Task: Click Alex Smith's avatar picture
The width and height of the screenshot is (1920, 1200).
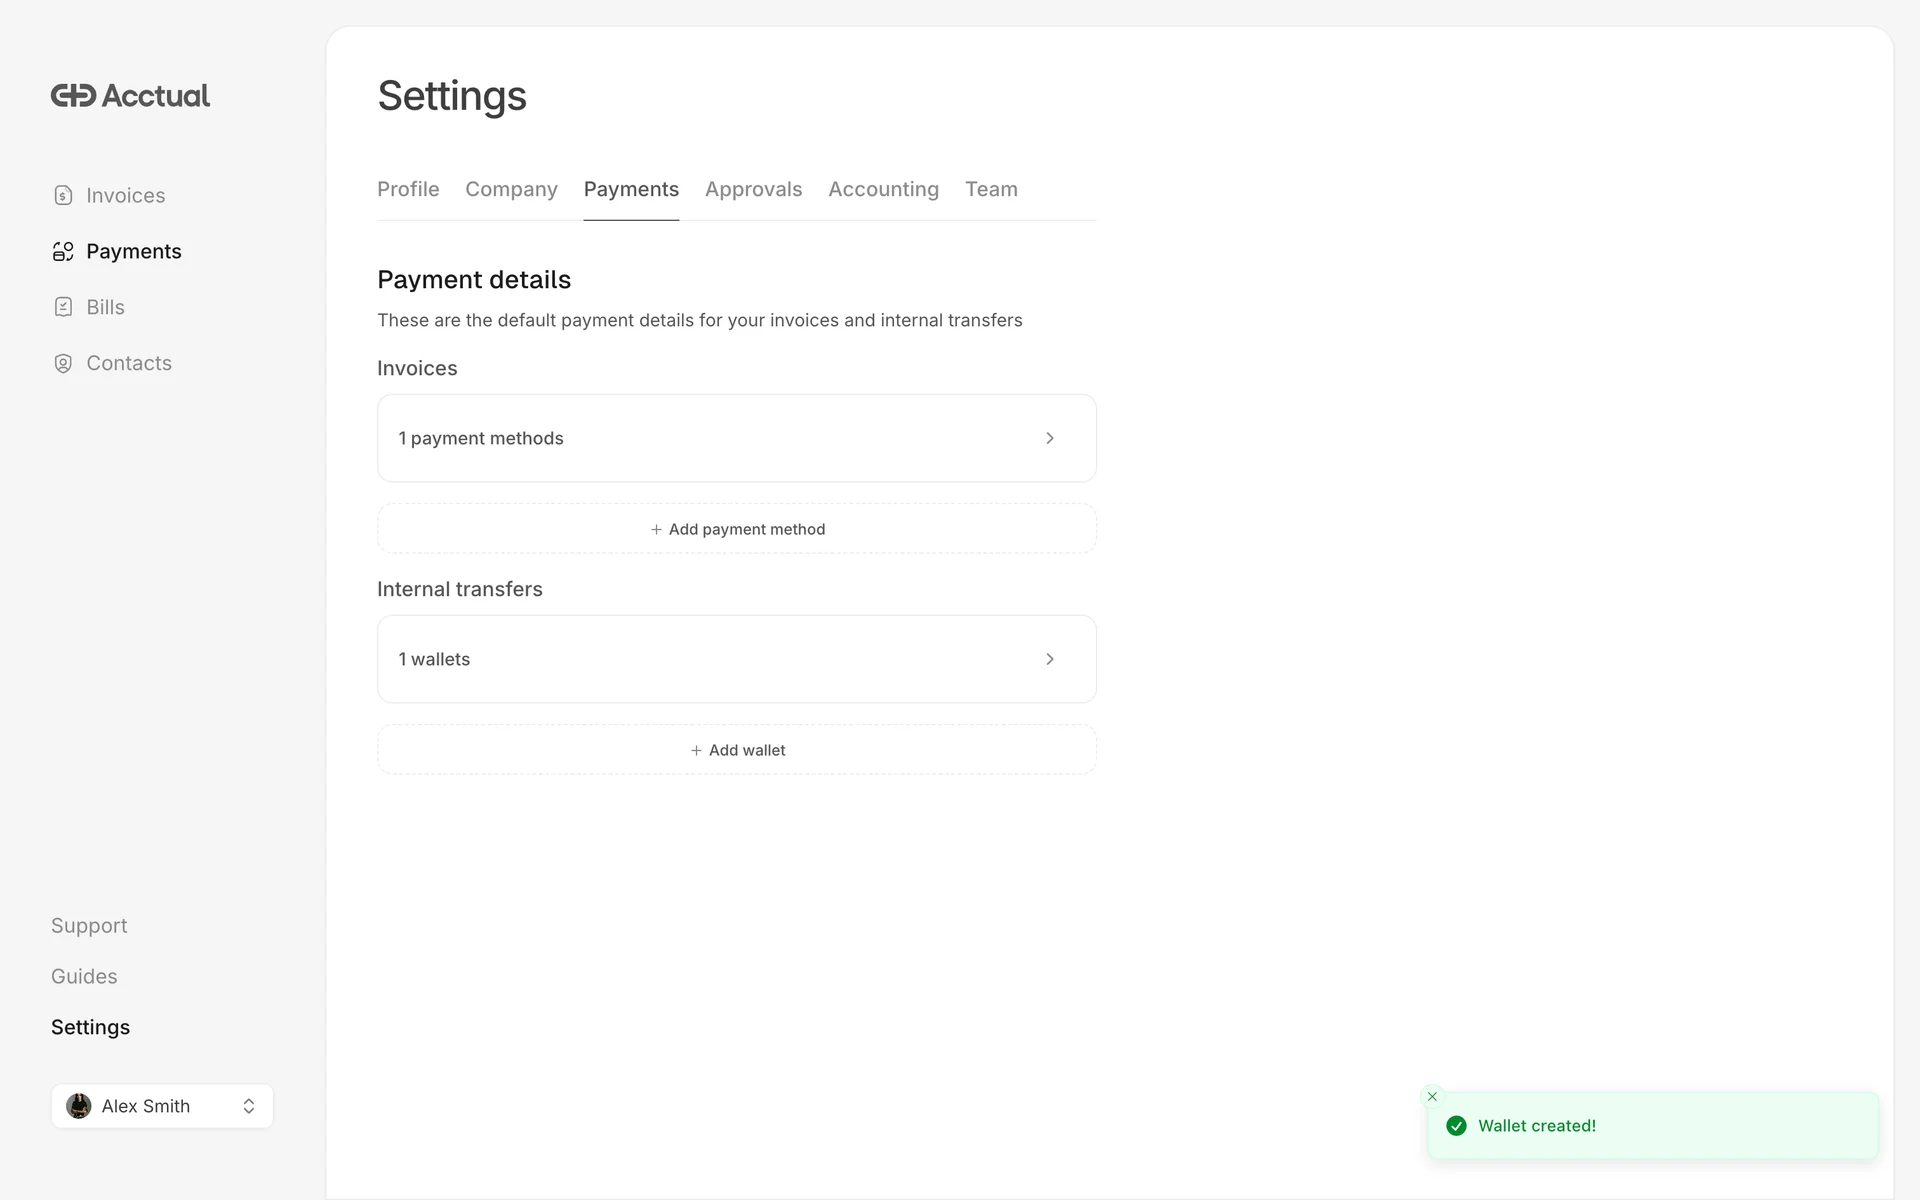Action: click(x=79, y=1106)
